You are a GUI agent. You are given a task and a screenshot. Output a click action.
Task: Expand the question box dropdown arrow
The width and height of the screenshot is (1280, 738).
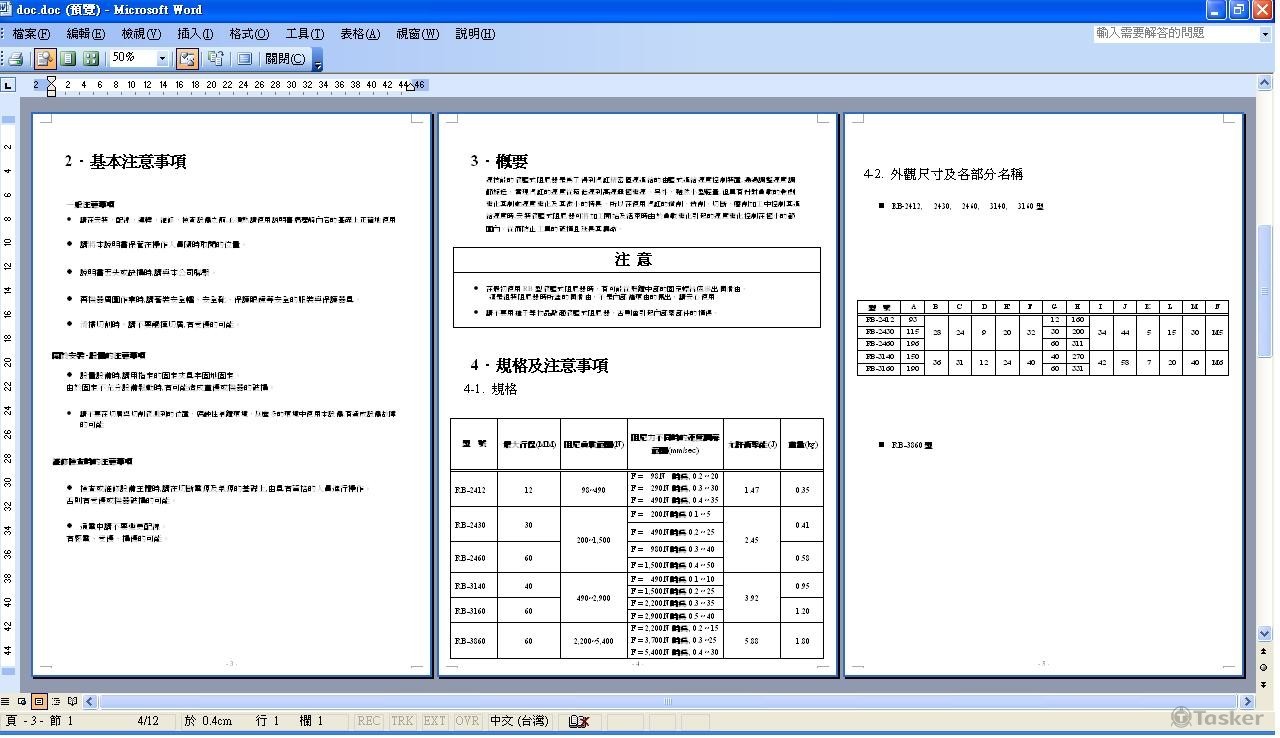click(x=1263, y=33)
